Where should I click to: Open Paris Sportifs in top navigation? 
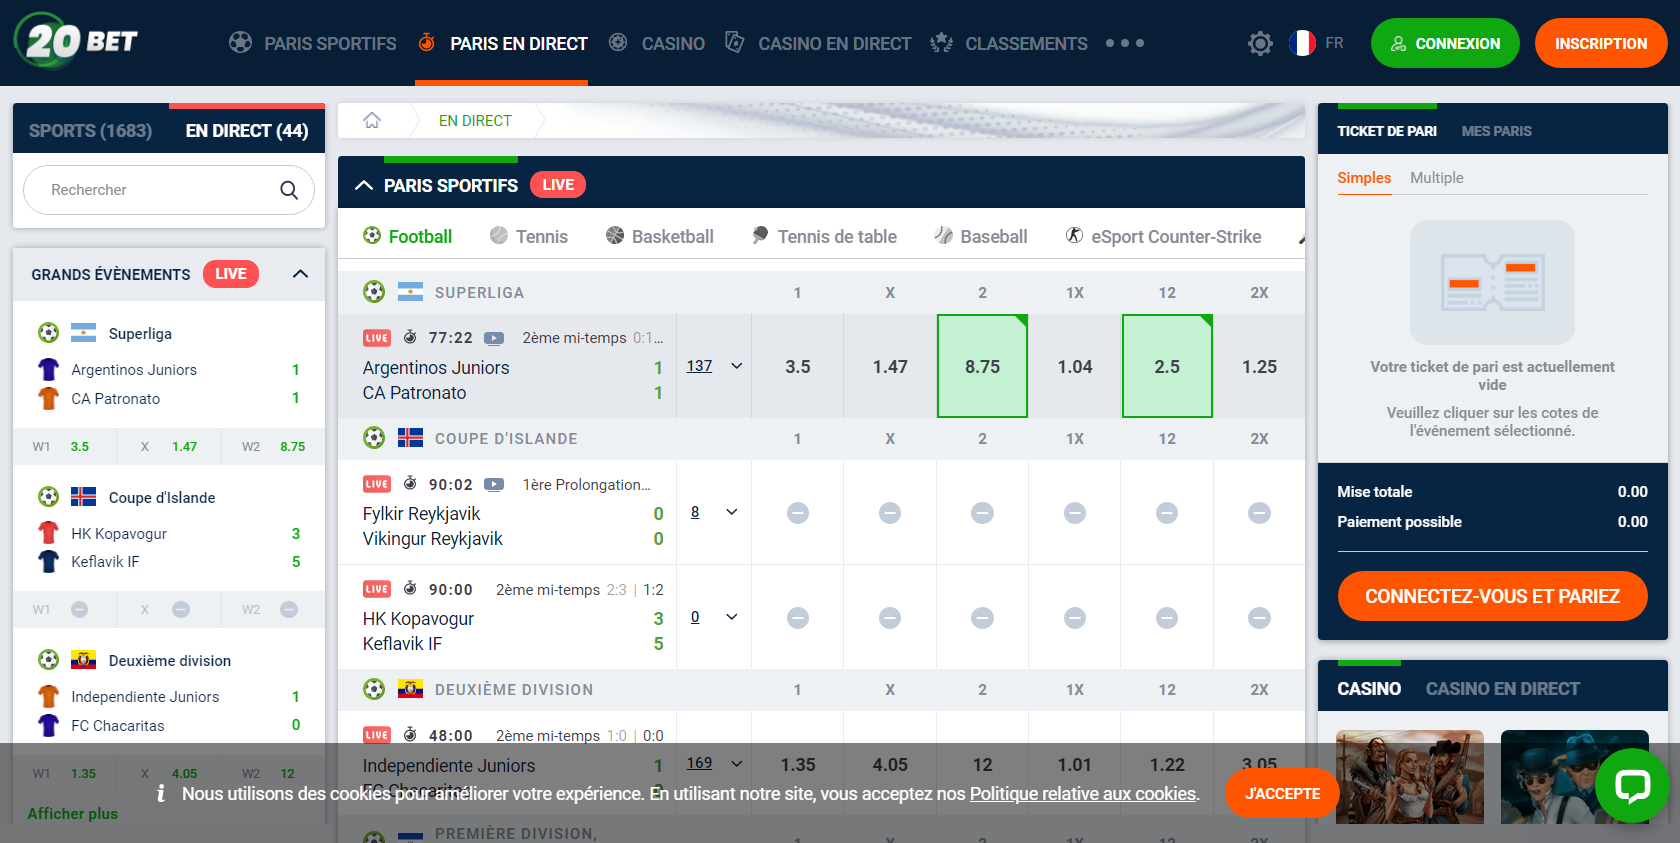(x=313, y=43)
